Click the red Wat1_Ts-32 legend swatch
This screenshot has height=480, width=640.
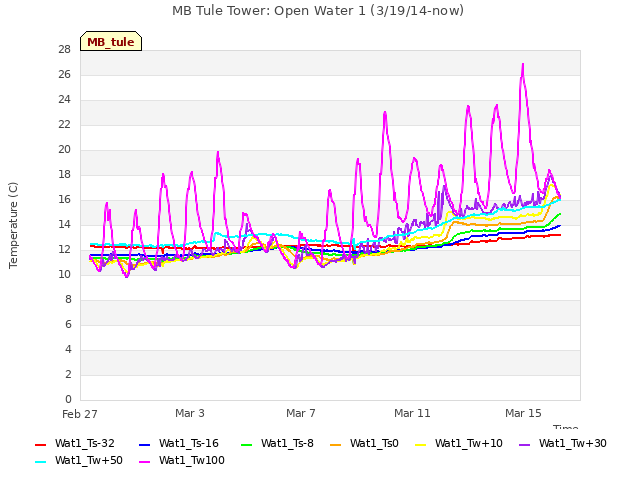coord(40,445)
